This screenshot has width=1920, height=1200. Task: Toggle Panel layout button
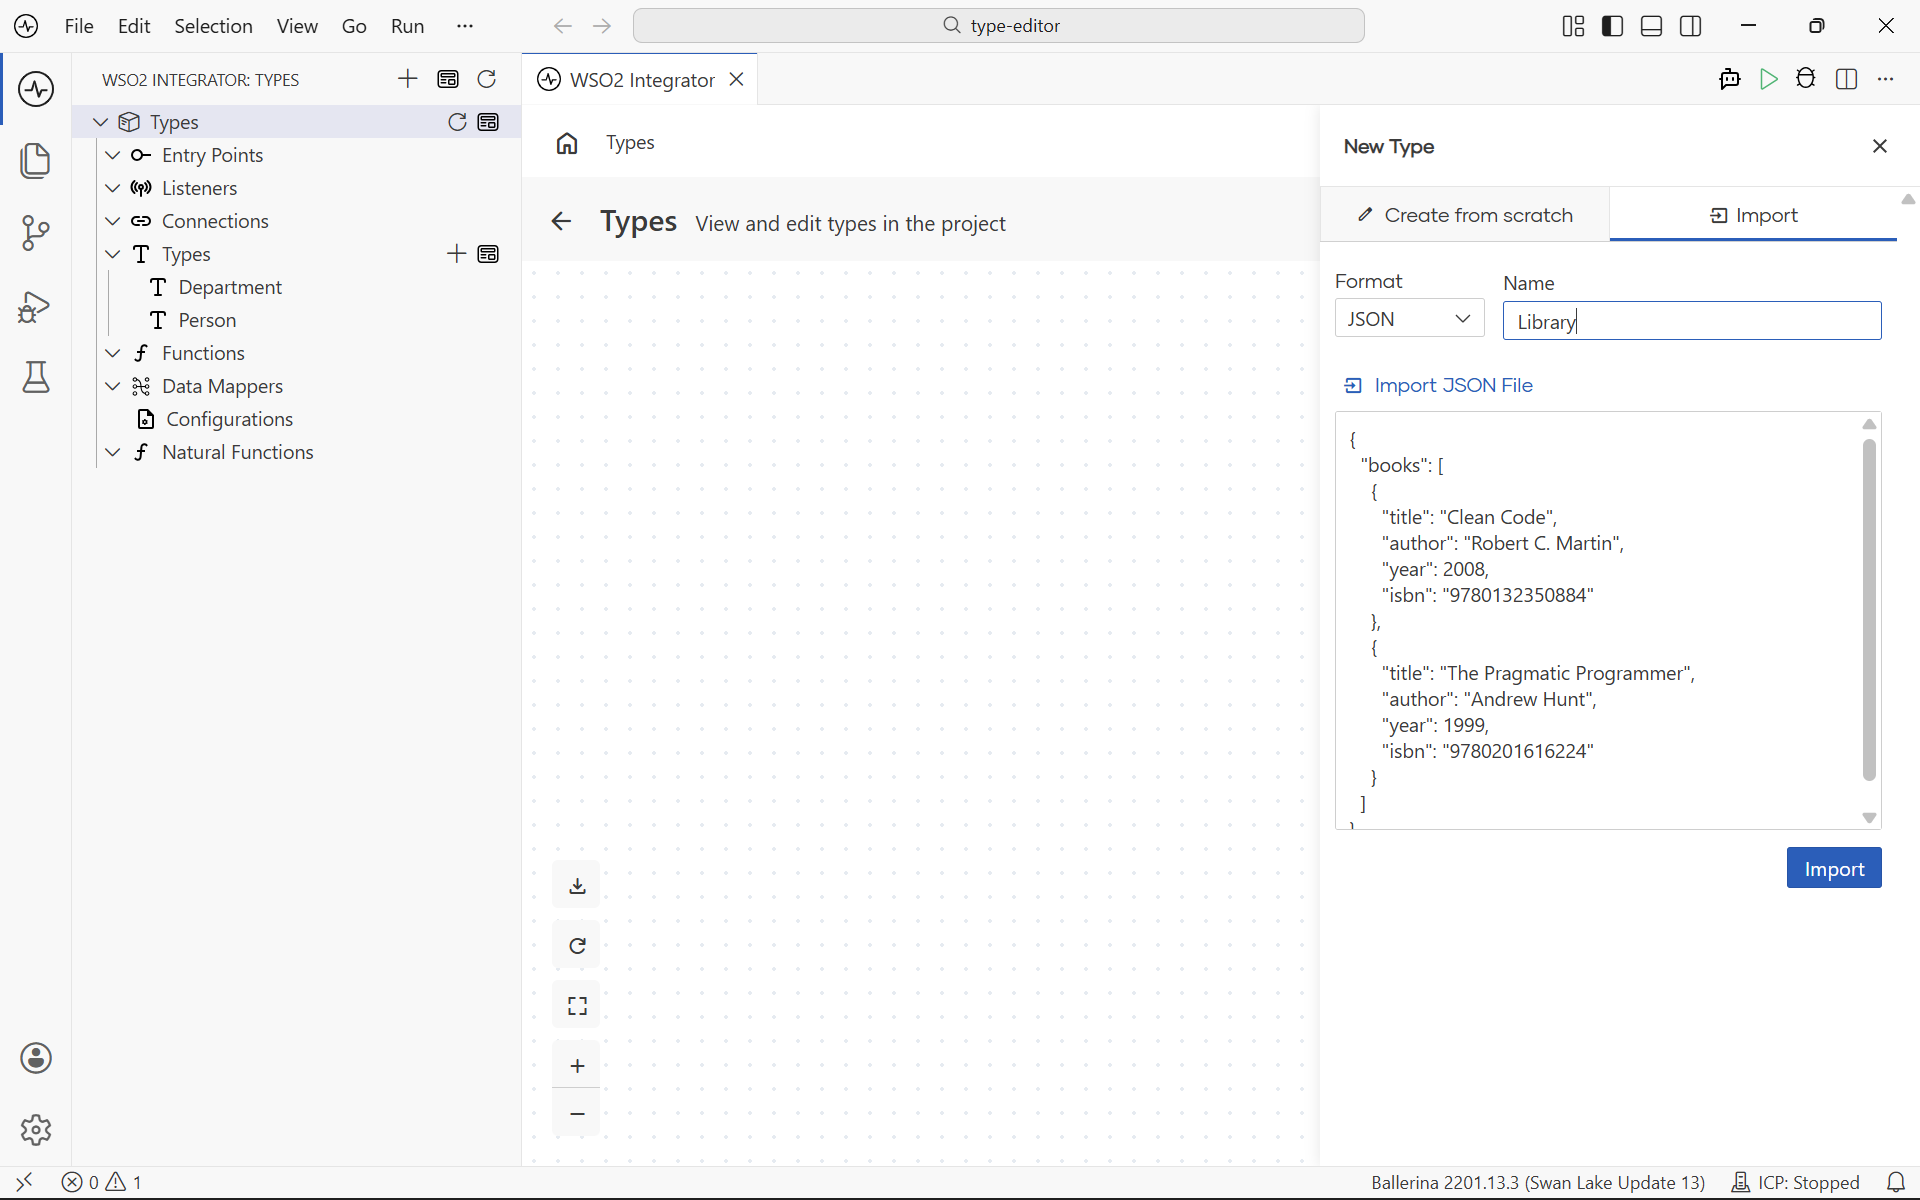tap(1652, 26)
